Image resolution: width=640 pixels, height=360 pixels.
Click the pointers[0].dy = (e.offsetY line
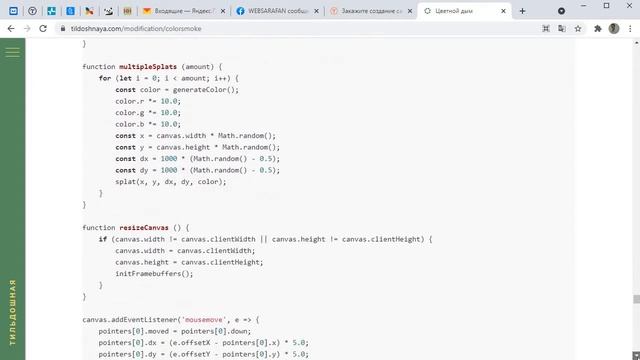point(204,354)
